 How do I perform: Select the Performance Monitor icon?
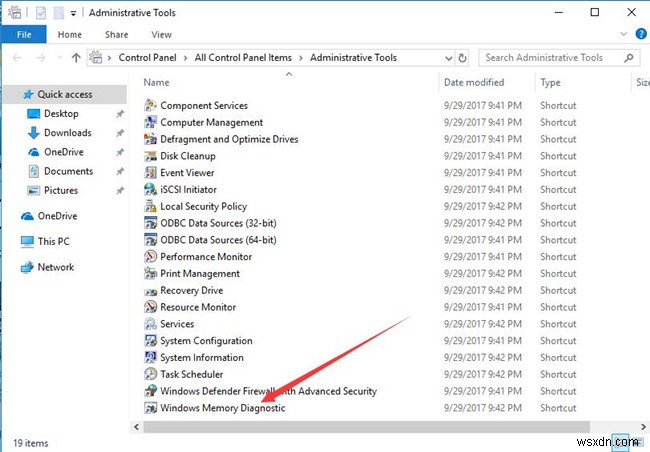click(x=150, y=257)
